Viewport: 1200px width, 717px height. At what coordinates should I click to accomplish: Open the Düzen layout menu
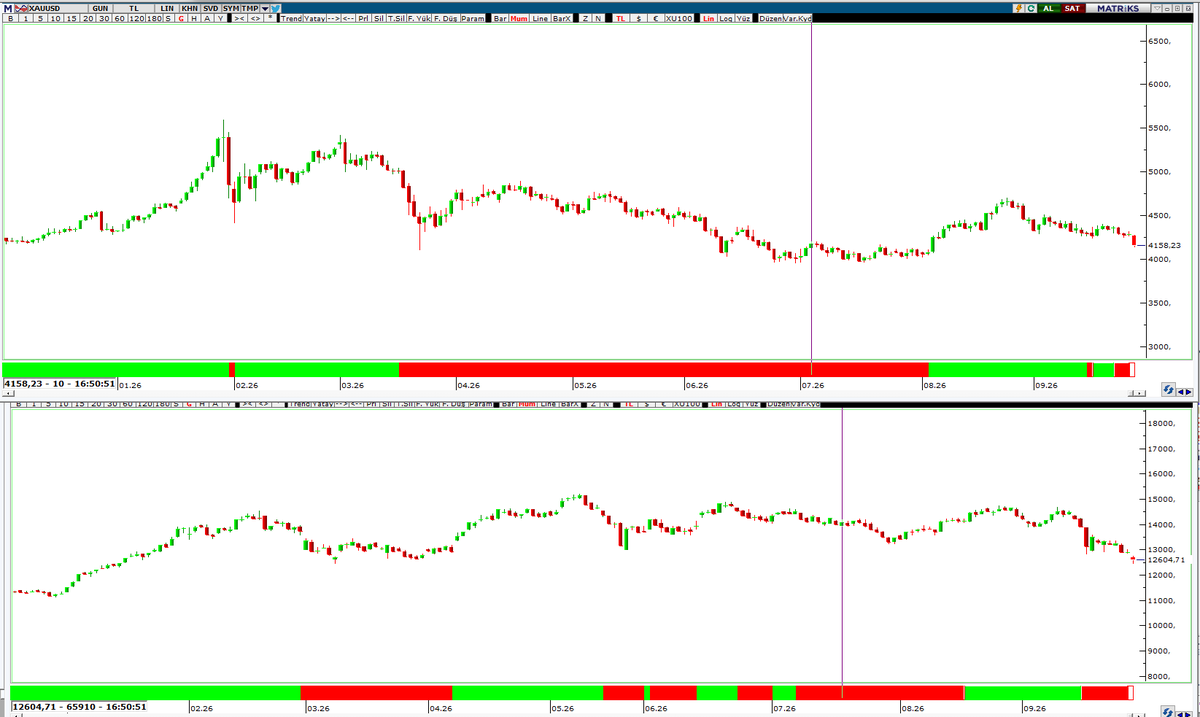(x=771, y=19)
